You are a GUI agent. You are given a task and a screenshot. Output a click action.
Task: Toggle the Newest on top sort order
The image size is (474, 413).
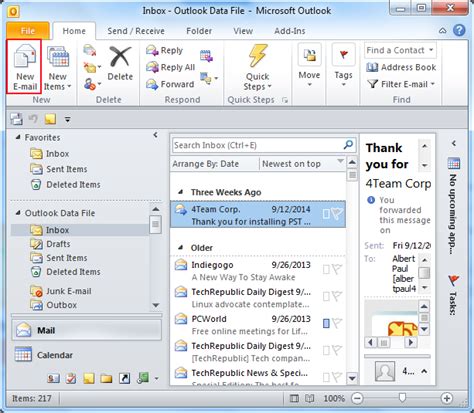click(291, 164)
